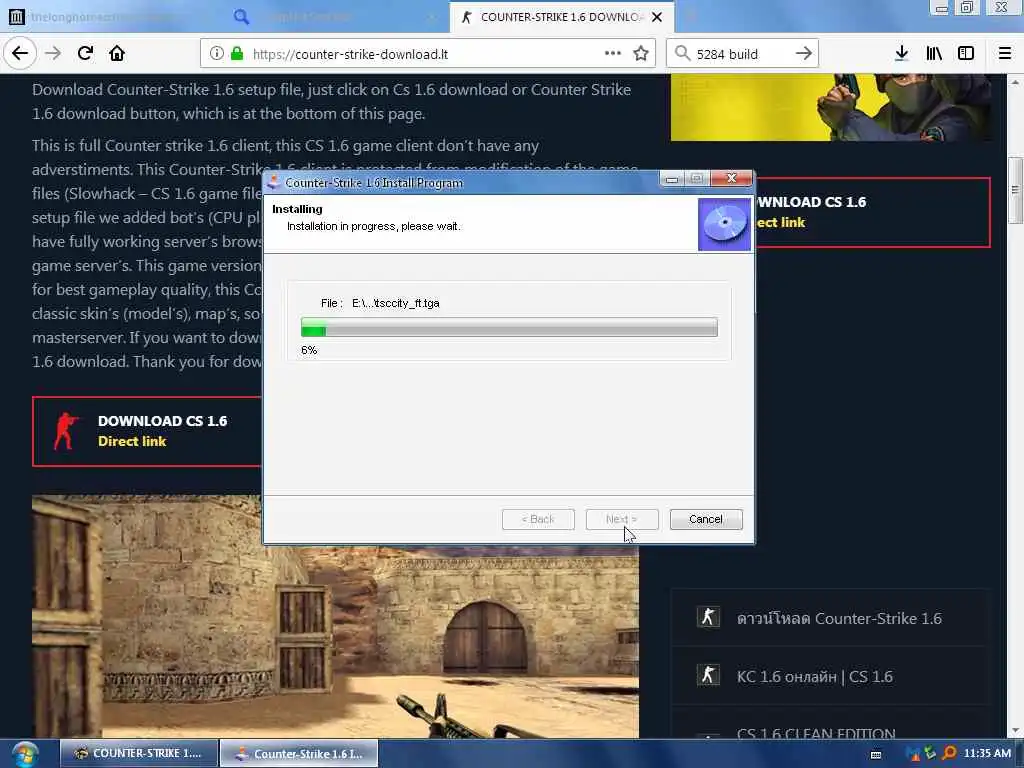1024x768 pixels.
Task: Click the taskbar clock 11:35 AM
Action: click(987, 753)
